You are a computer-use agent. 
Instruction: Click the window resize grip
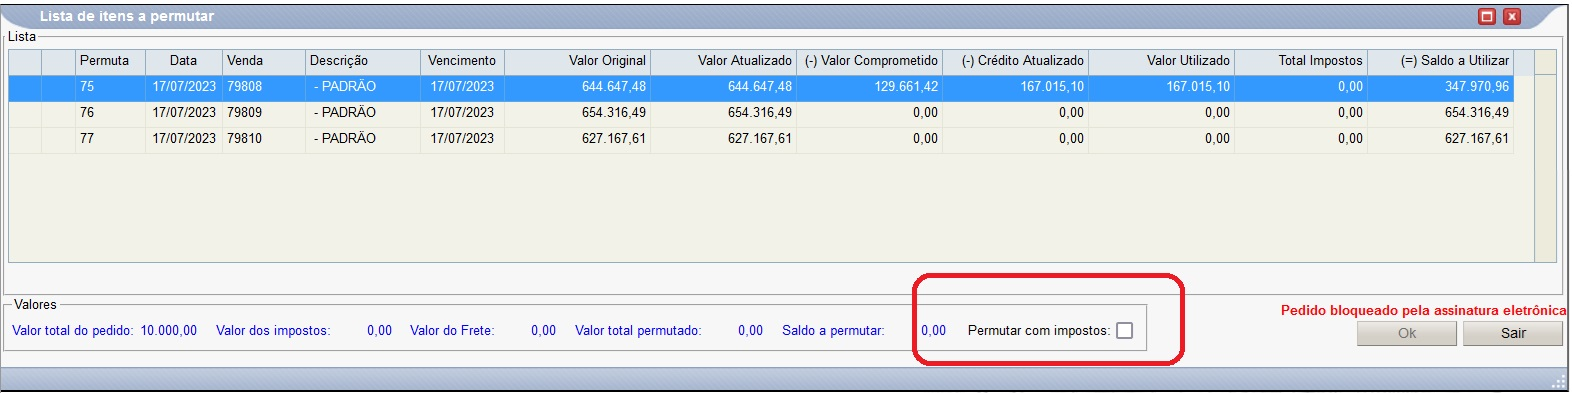(1558, 381)
